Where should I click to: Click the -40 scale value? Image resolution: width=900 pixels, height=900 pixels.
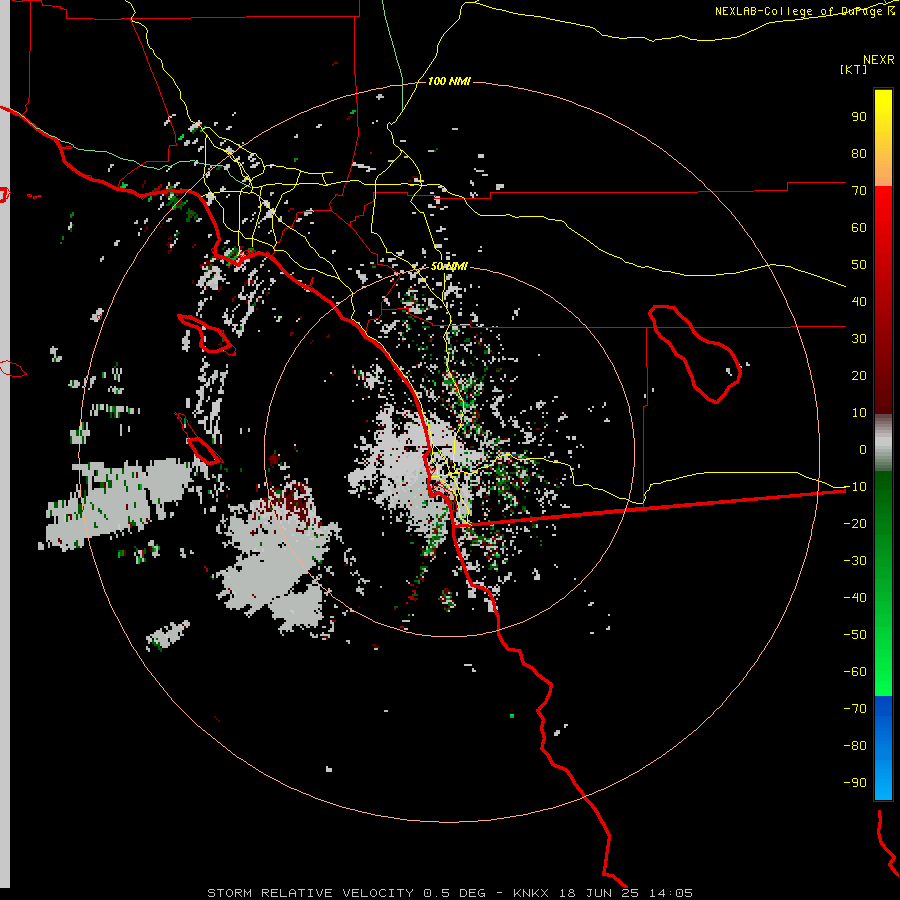[855, 598]
